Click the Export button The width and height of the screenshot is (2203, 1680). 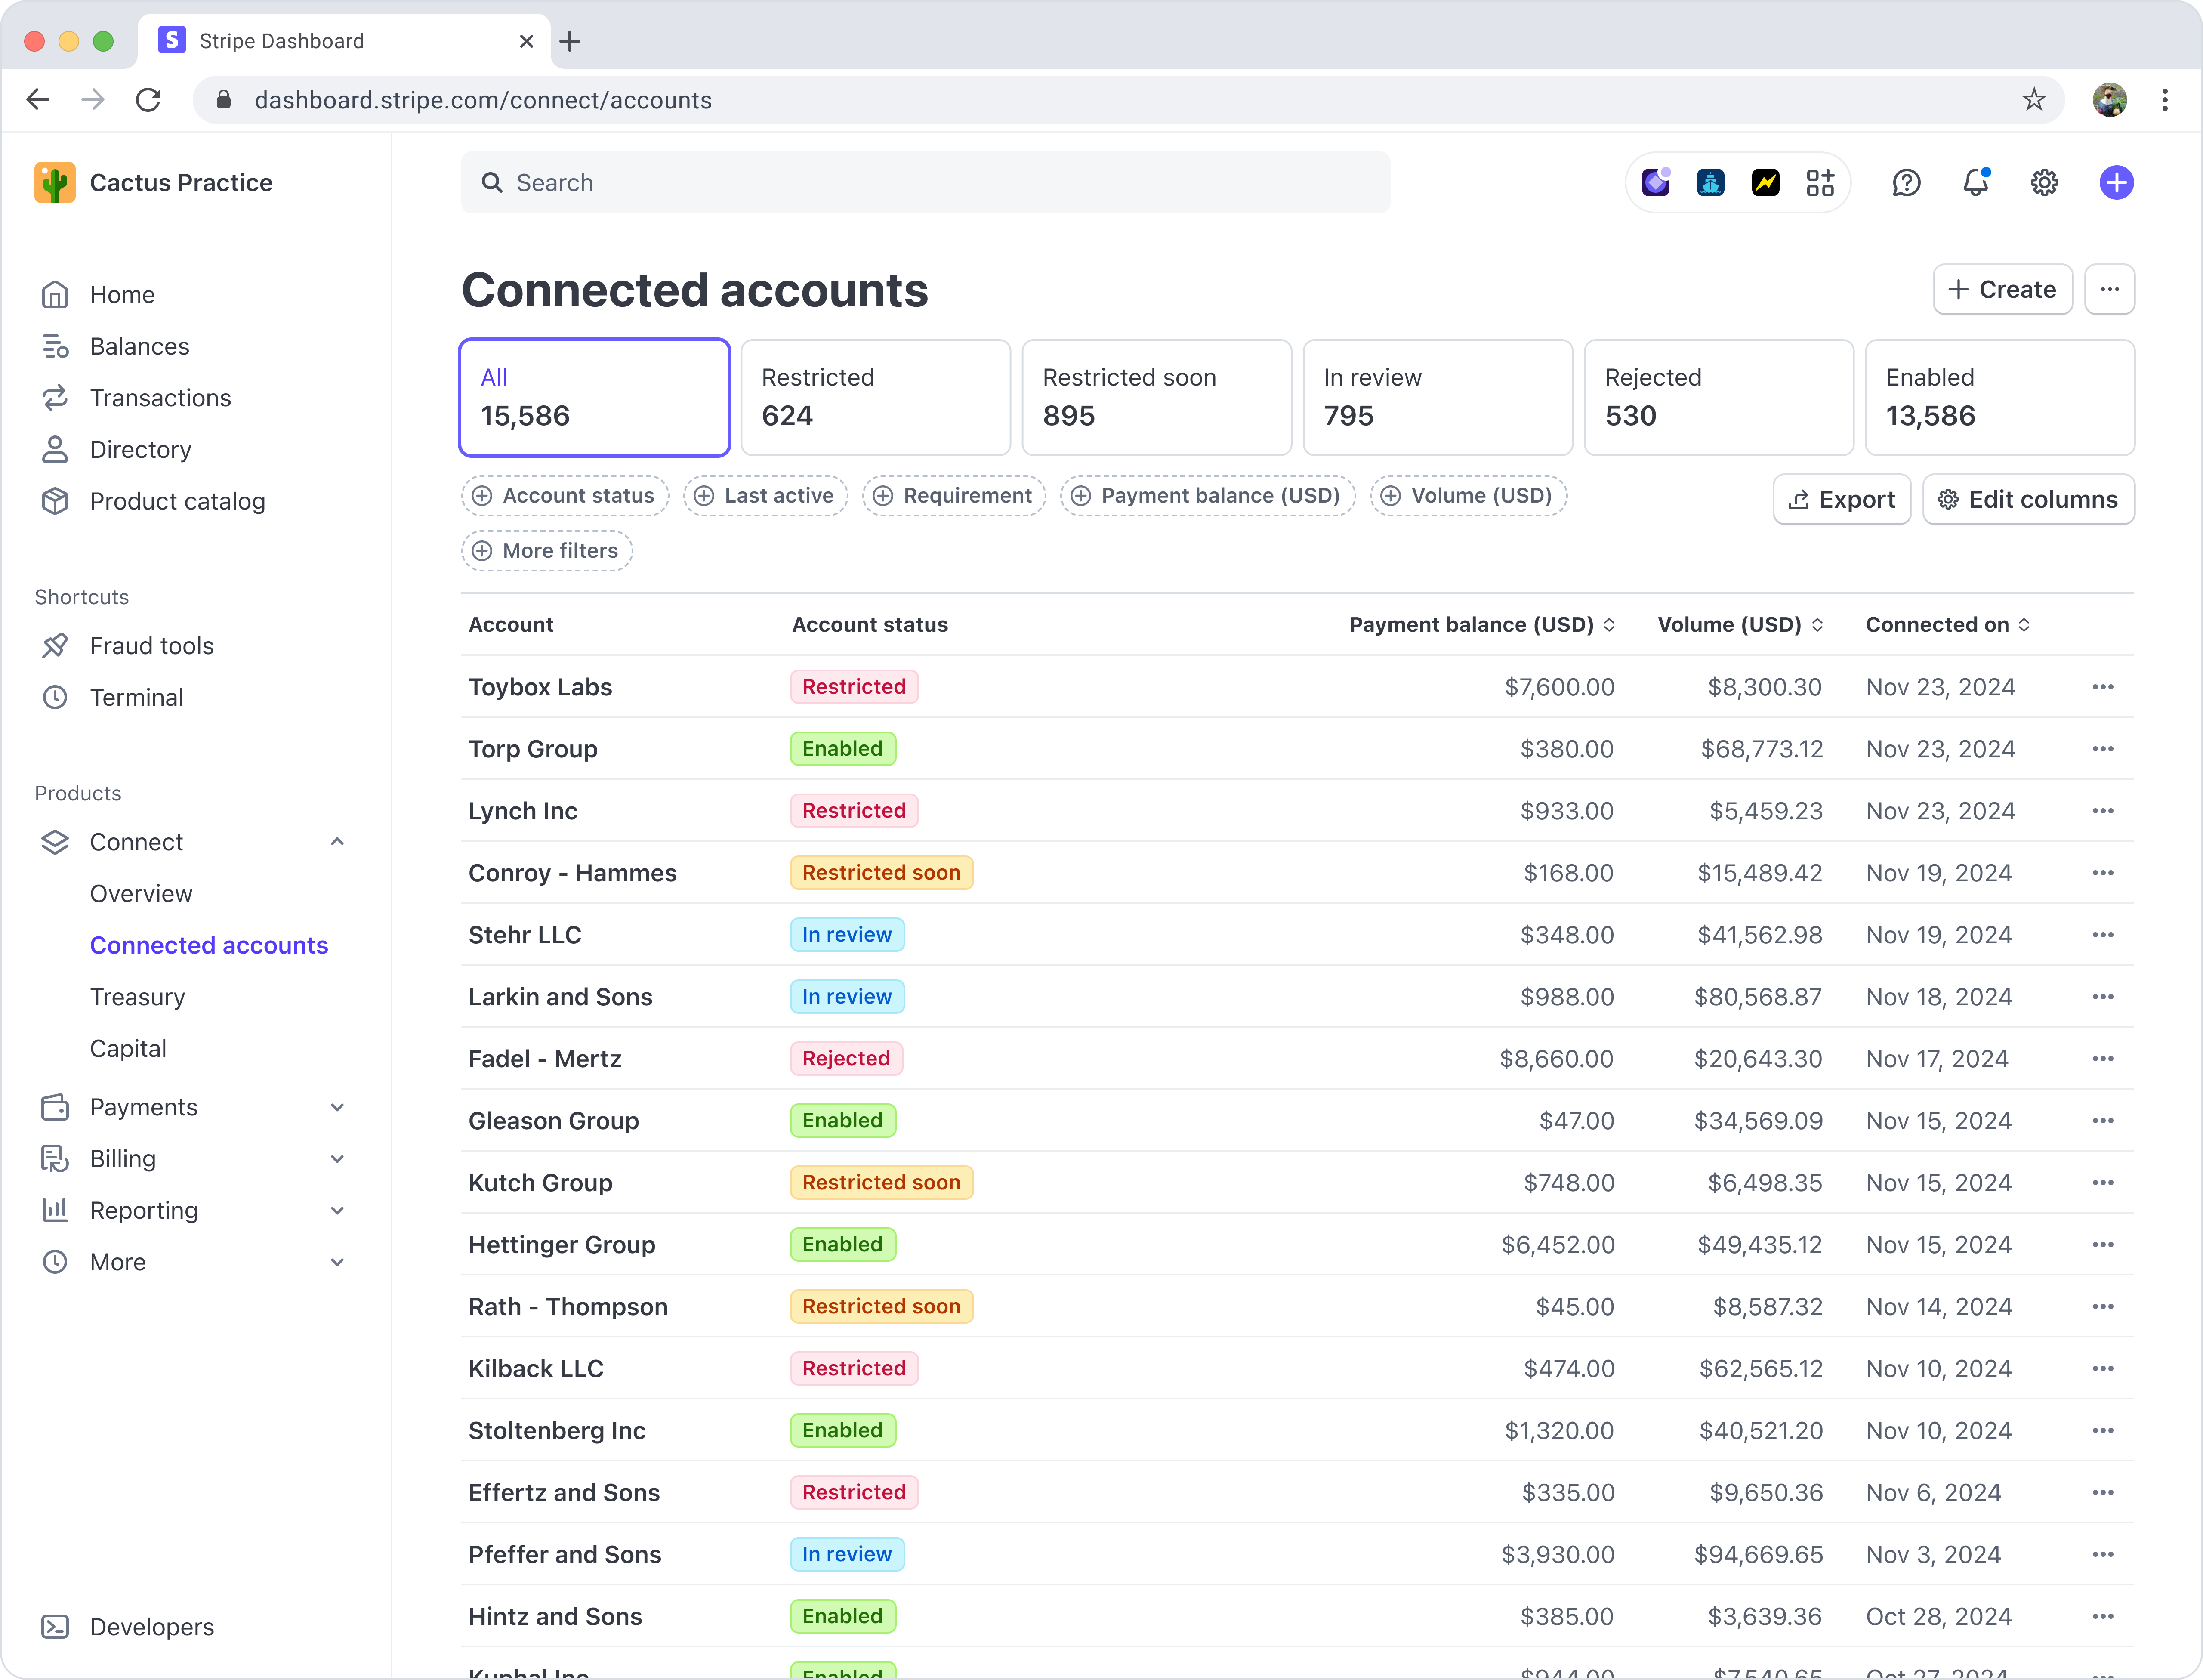tap(1841, 500)
